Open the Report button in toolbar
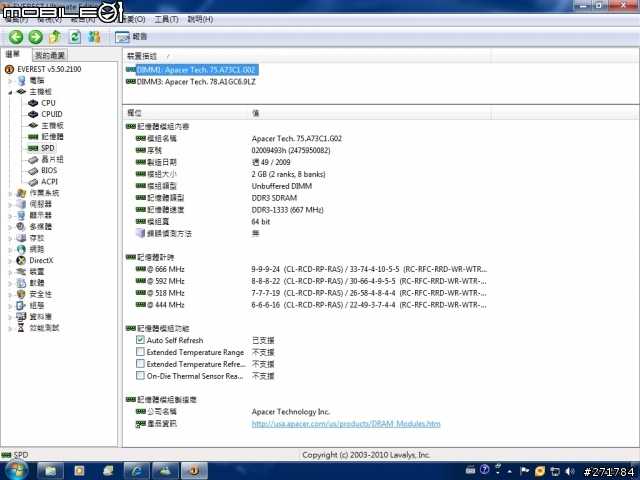Image resolution: width=640 pixels, height=480 pixels. tap(131, 37)
